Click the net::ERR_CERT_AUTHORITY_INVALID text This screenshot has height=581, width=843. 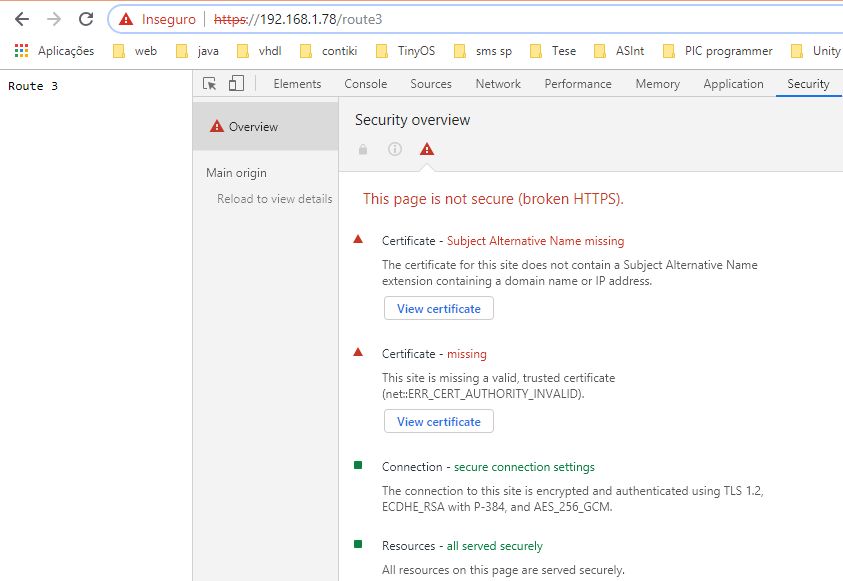[482, 394]
